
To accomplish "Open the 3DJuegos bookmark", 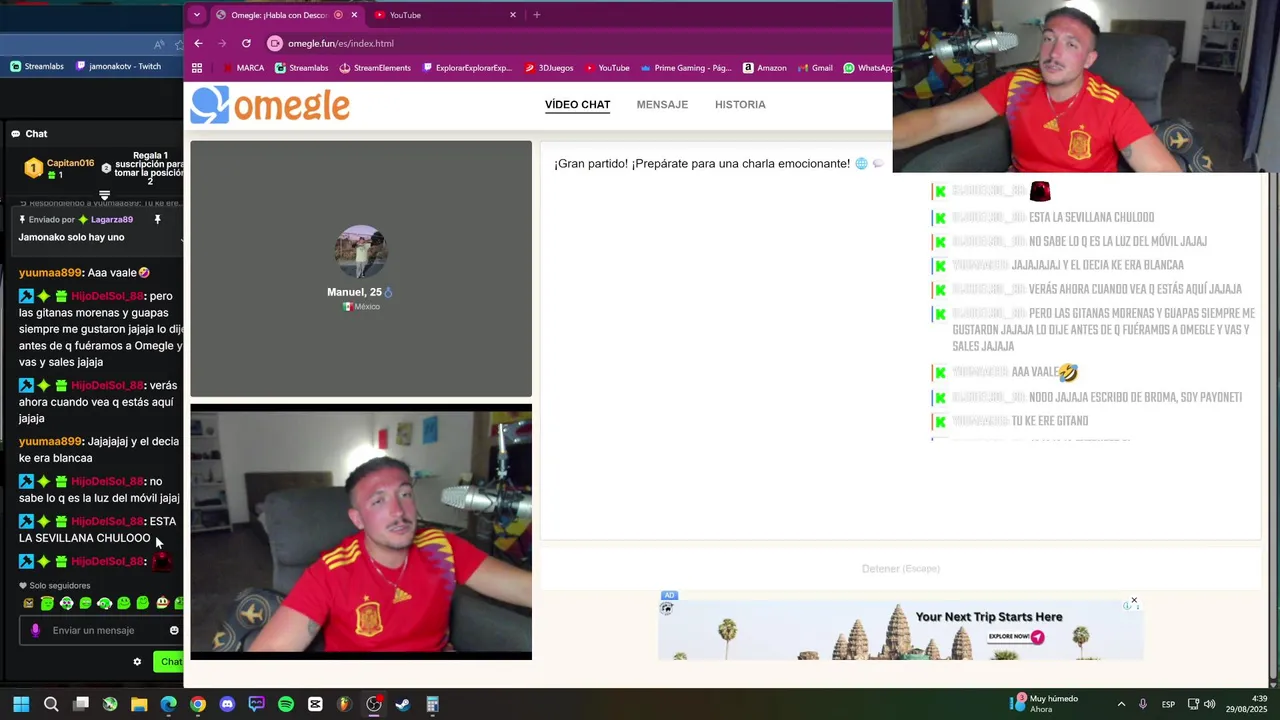I will point(549,68).
